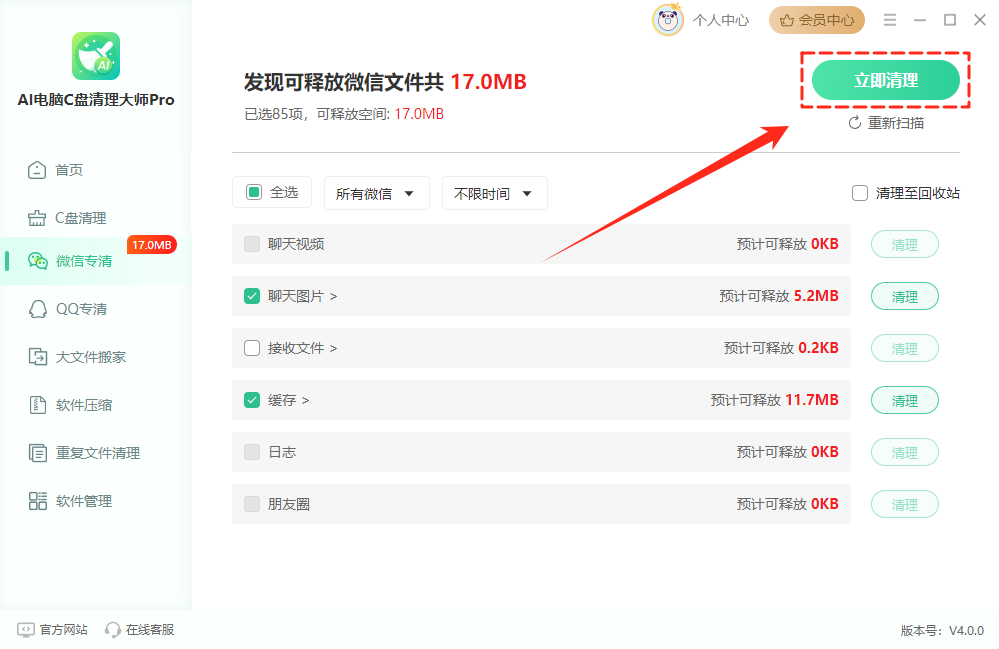The width and height of the screenshot is (999, 649).
Task: Click the Home house icon in the sidebar
Action: tap(37, 170)
